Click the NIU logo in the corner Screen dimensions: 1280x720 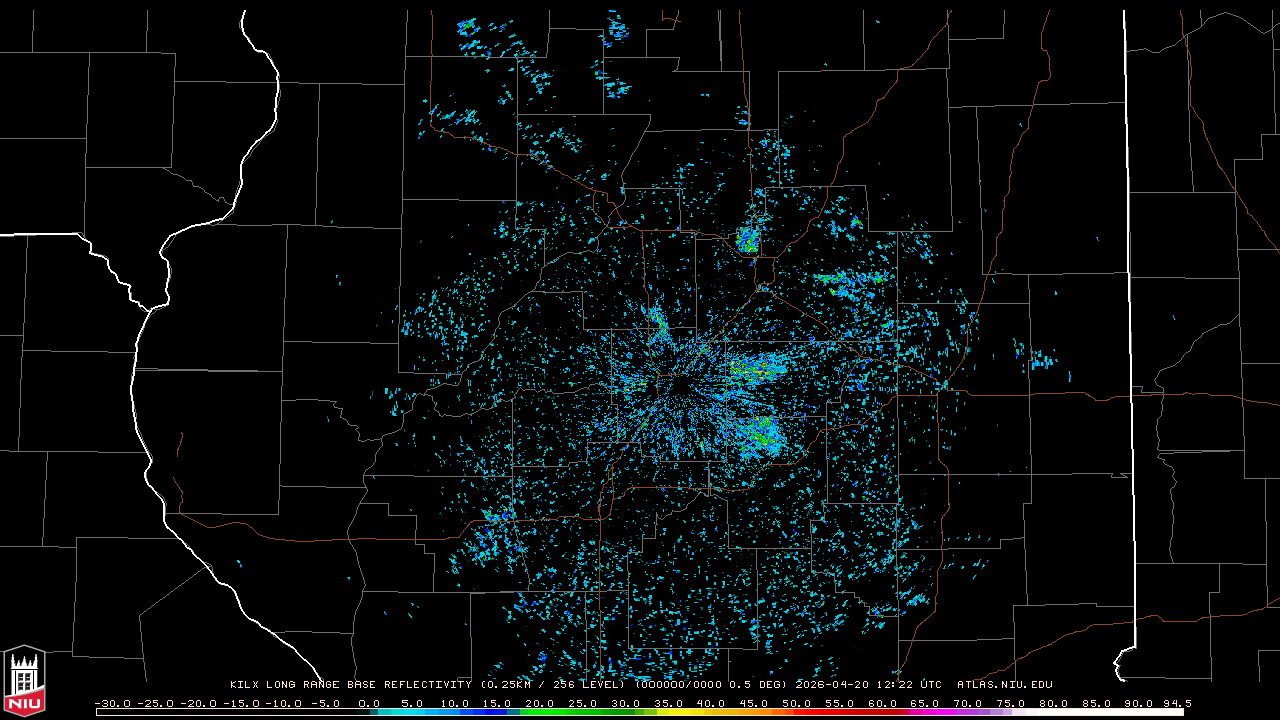(24, 683)
